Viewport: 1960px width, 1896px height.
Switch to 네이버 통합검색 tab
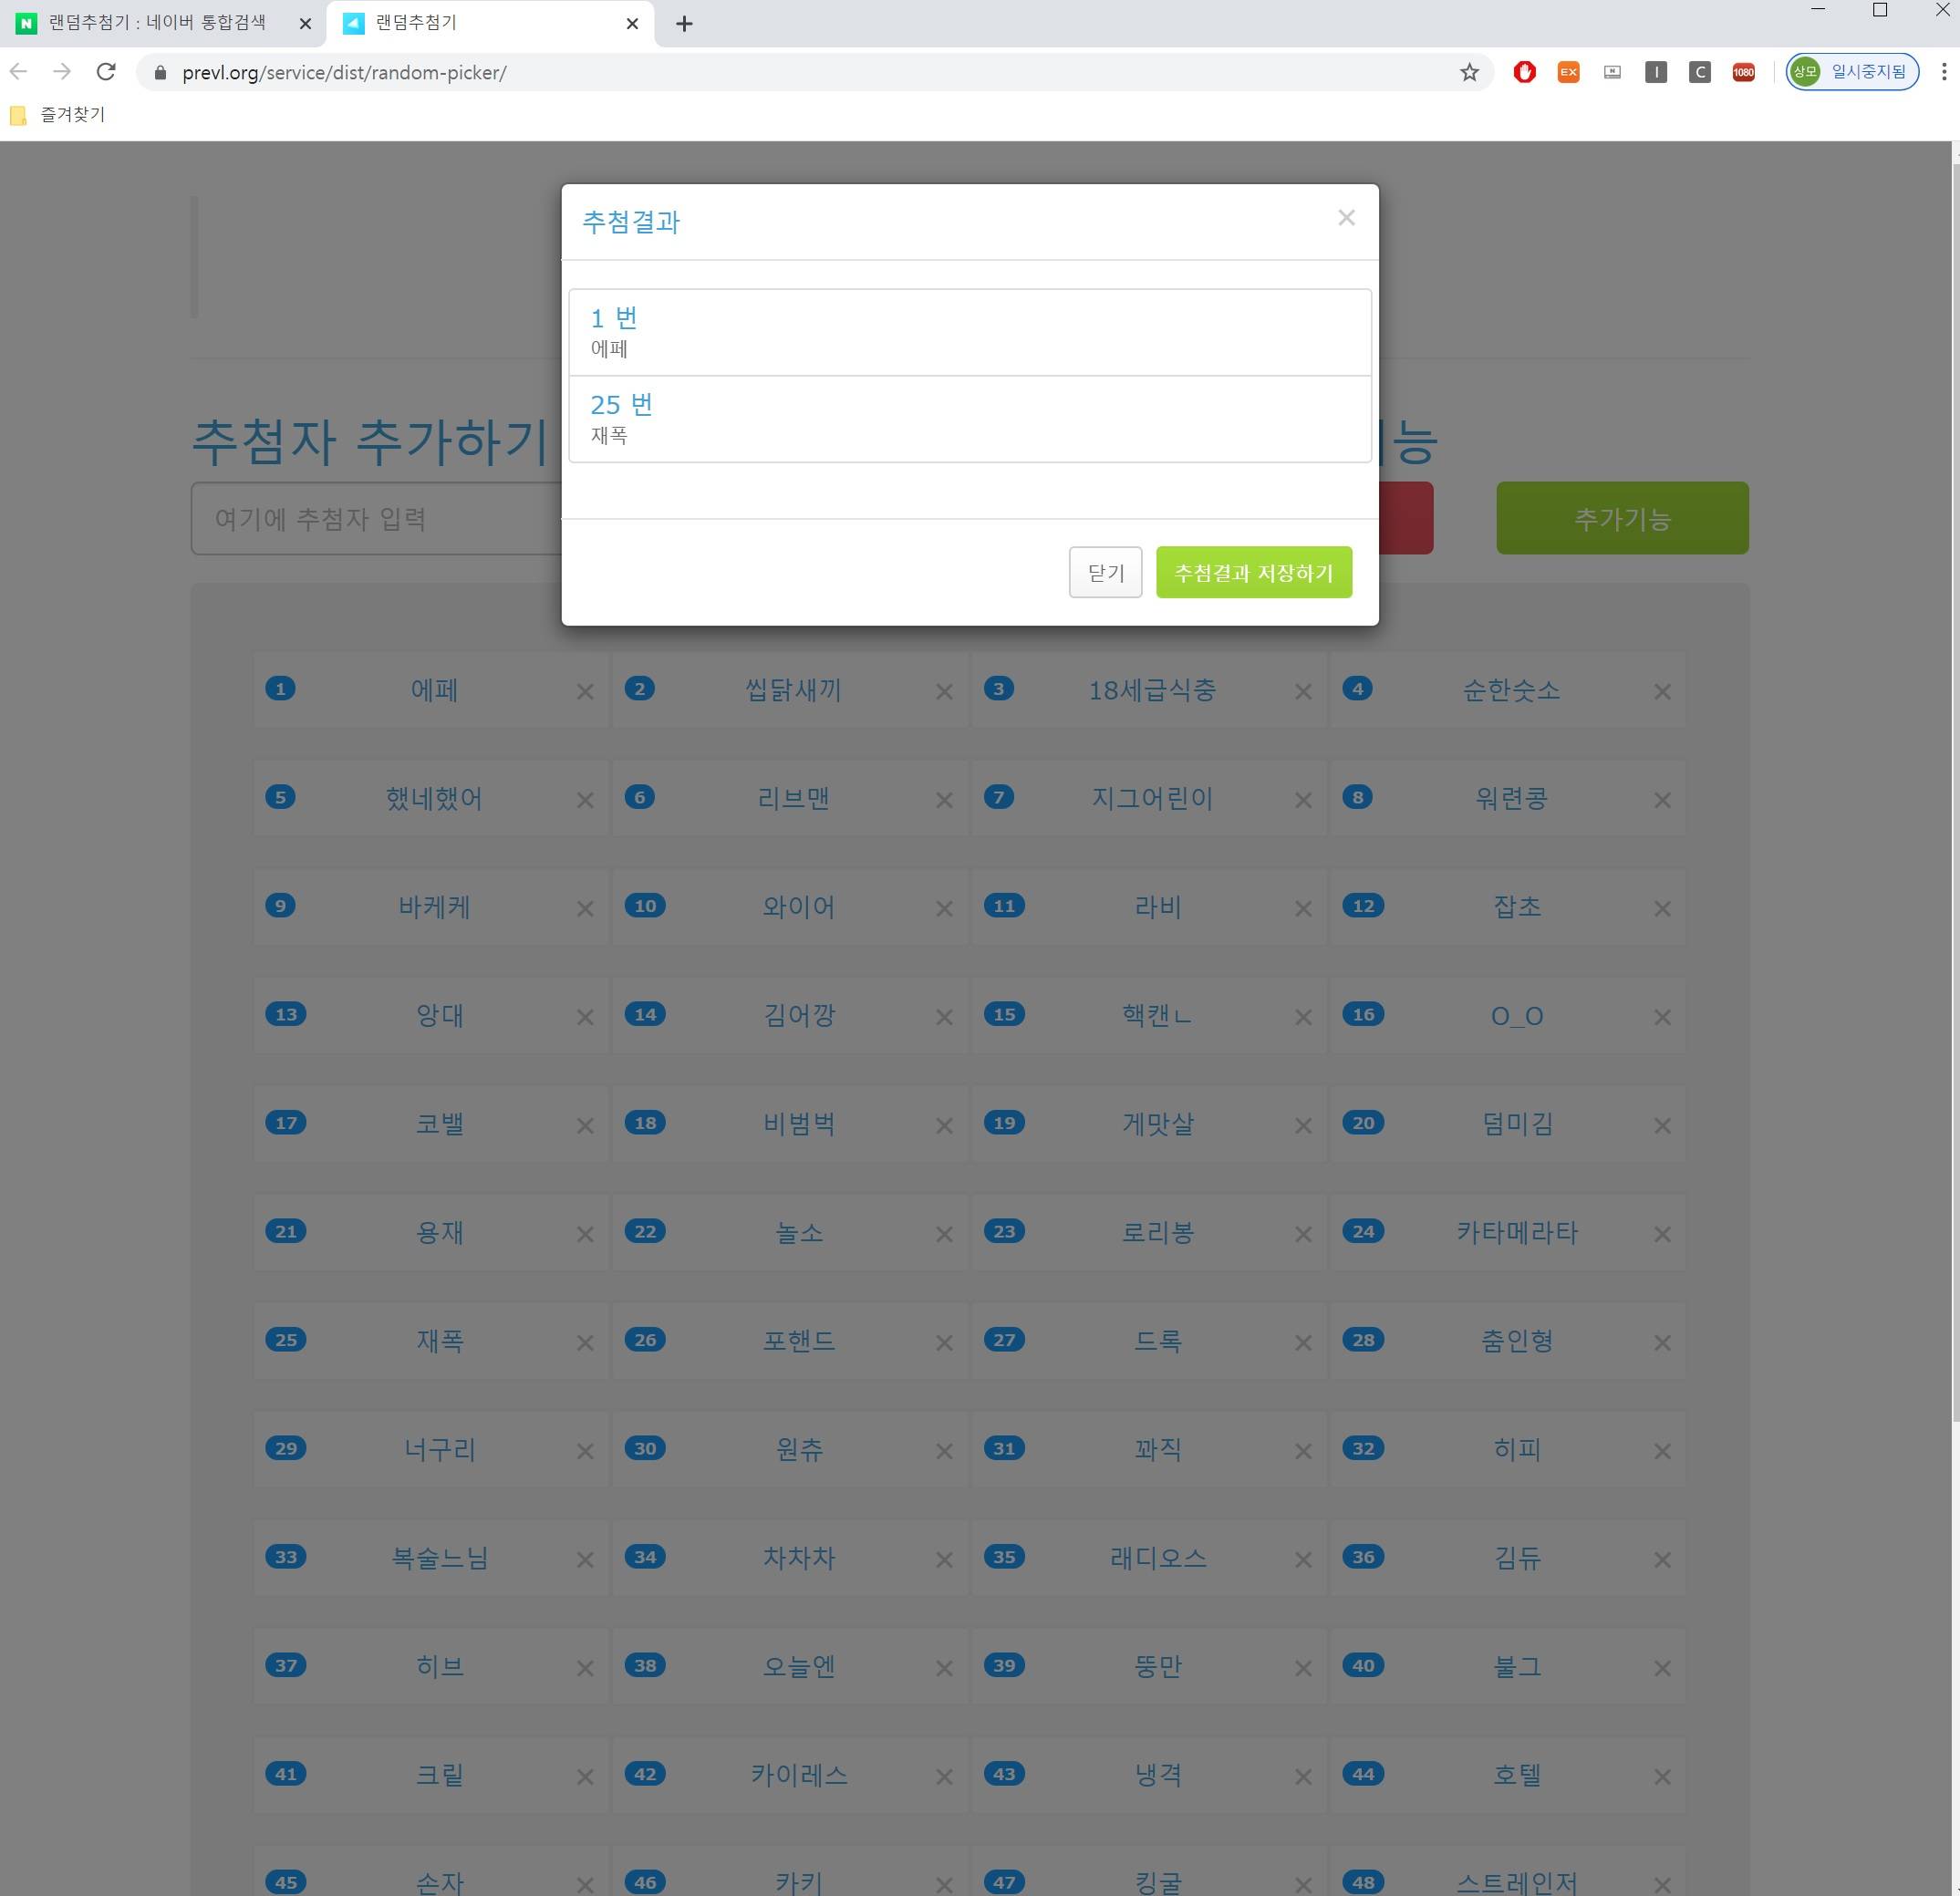pos(157,23)
